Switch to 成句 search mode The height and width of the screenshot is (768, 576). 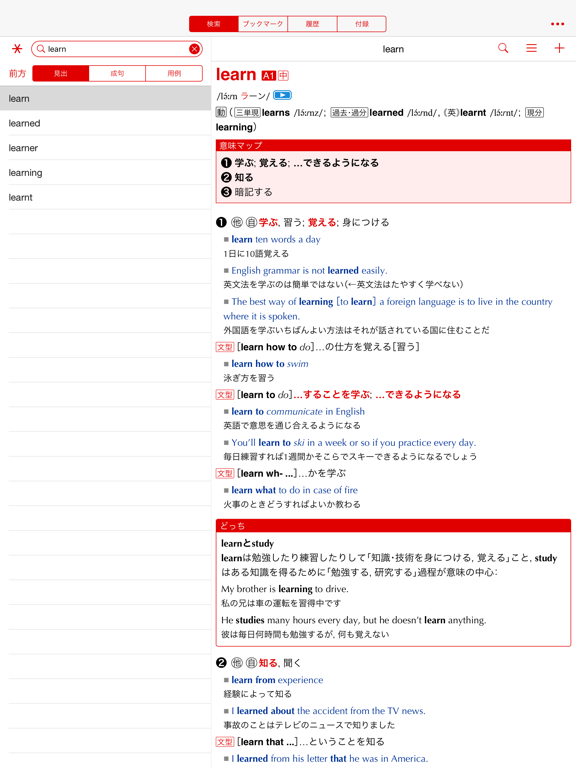(x=117, y=73)
